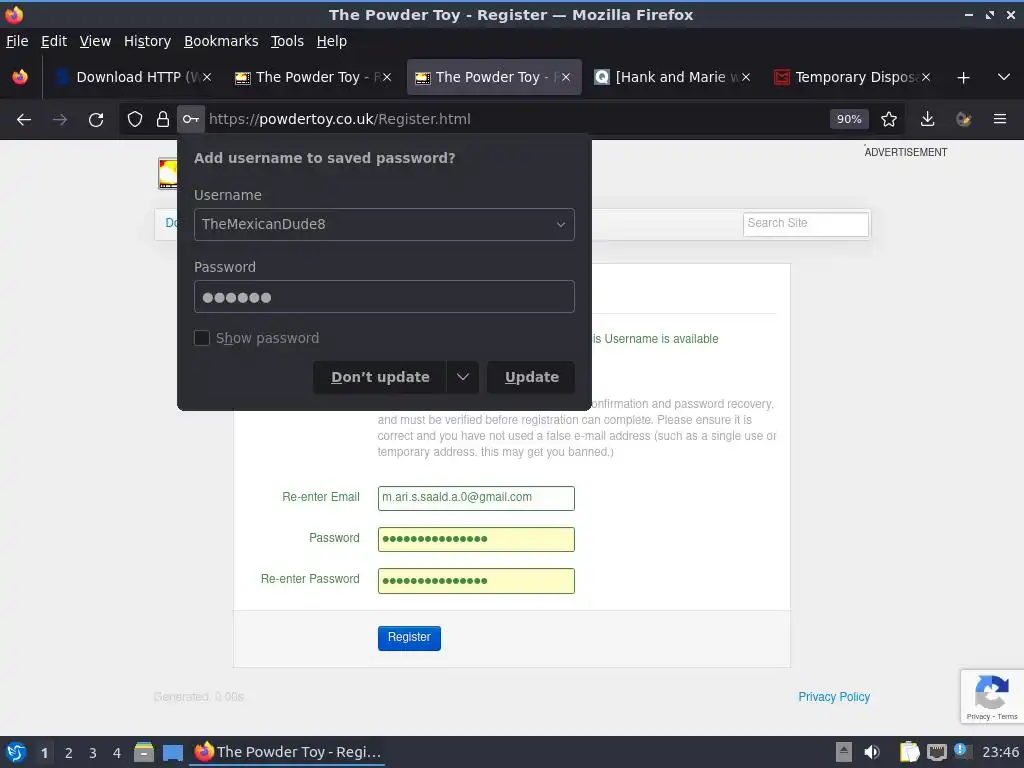1024x768 pixels.
Task: Bookmark this page with the star
Action: pyautogui.click(x=889, y=119)
